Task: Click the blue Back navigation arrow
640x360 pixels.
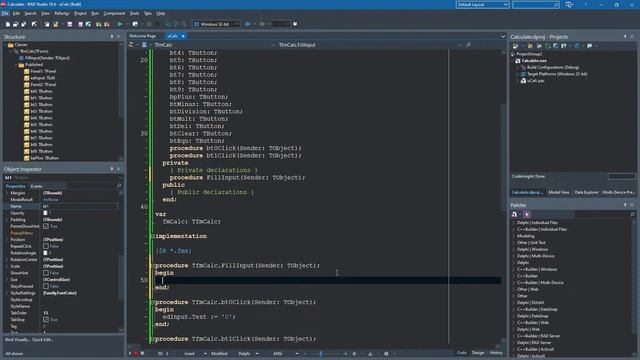Action: [247, 24]
